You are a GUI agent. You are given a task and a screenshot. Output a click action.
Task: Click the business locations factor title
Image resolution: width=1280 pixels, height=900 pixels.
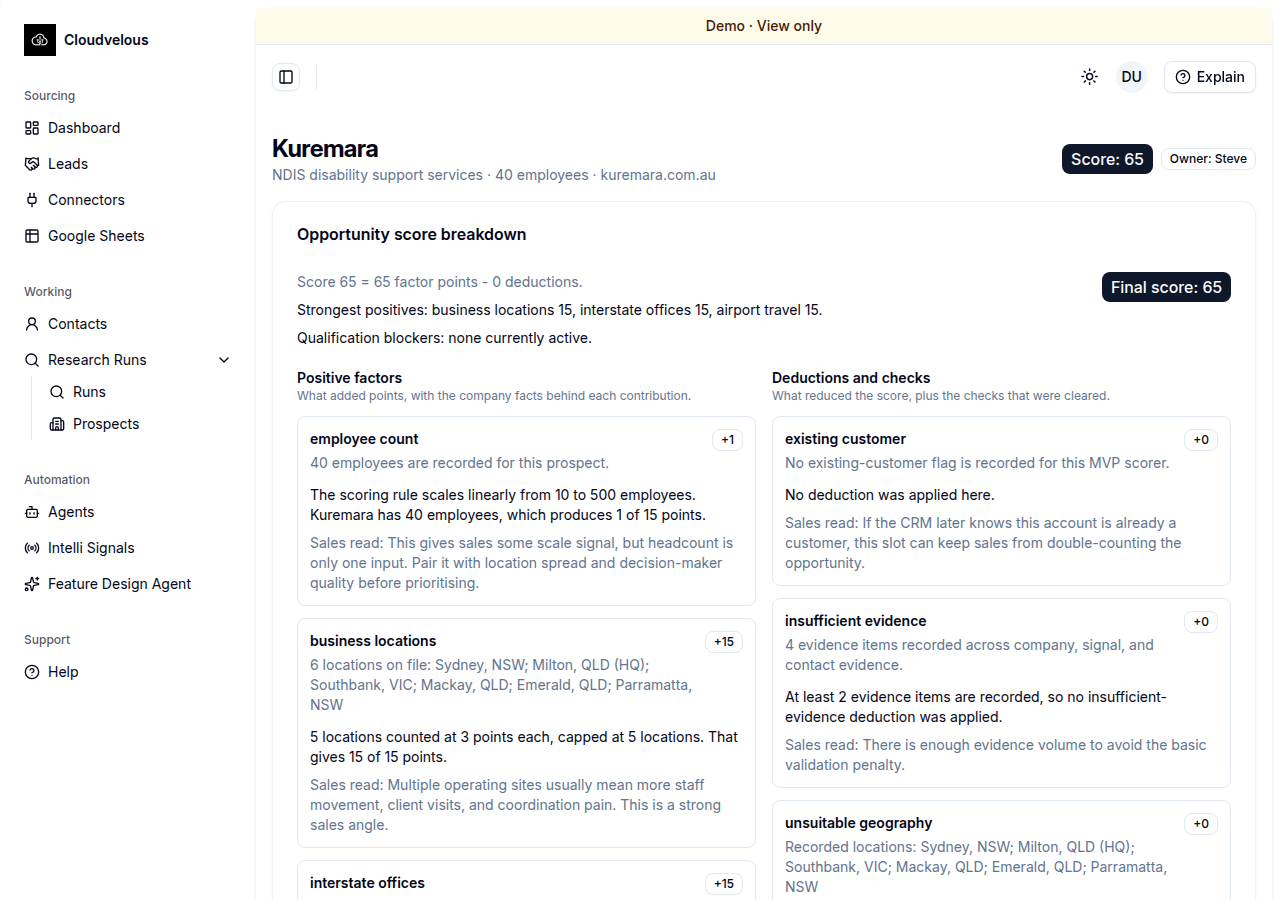373,641
